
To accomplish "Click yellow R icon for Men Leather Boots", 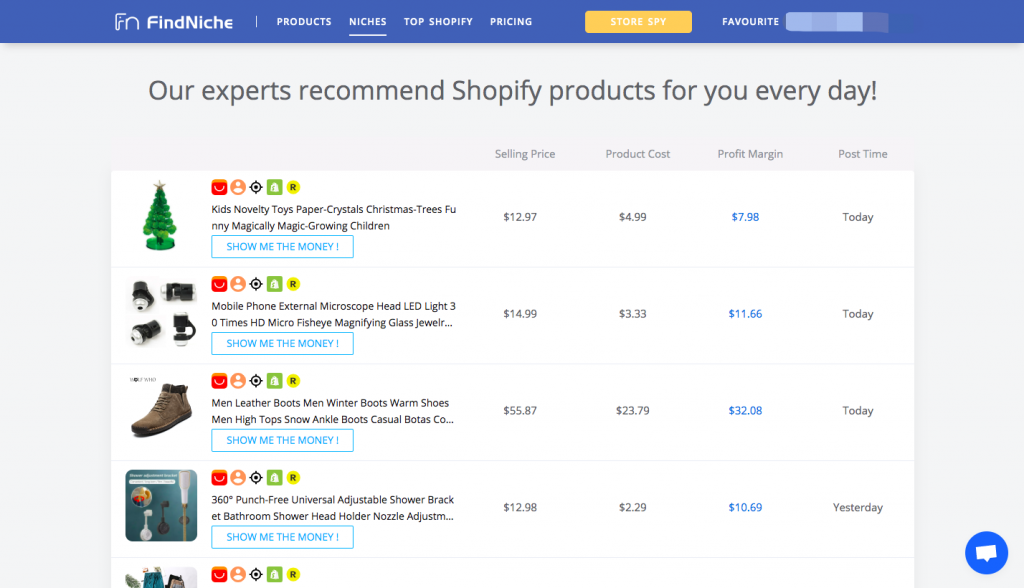I will tap(293, 381).
